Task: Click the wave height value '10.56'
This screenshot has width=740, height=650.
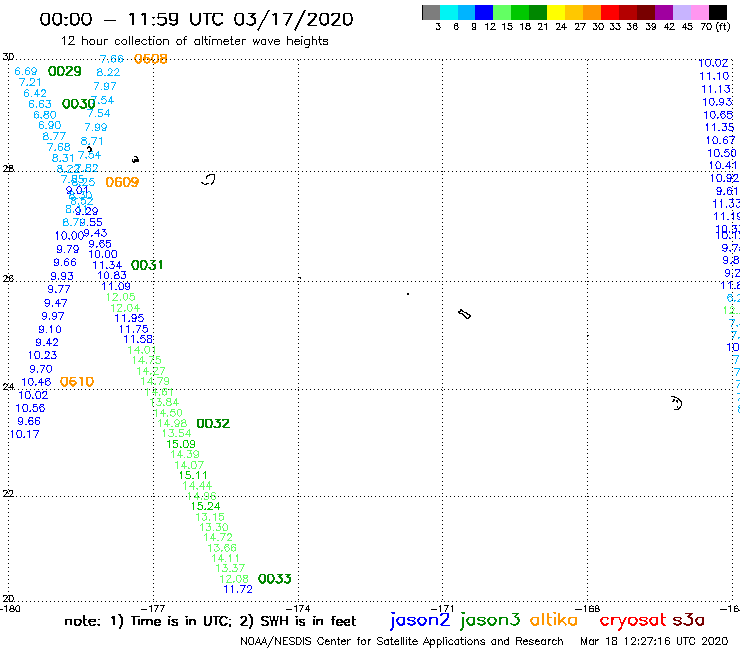Action: click(x=30, y=408)
